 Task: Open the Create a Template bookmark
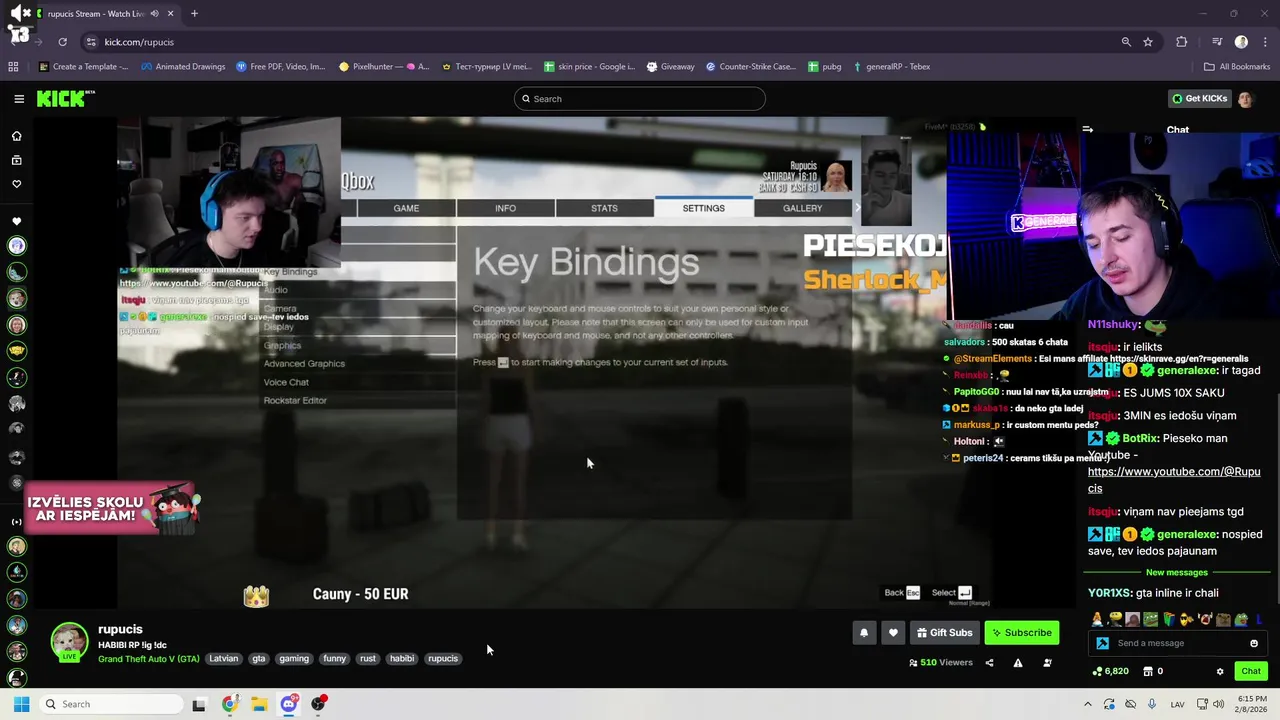click(83, 67)
